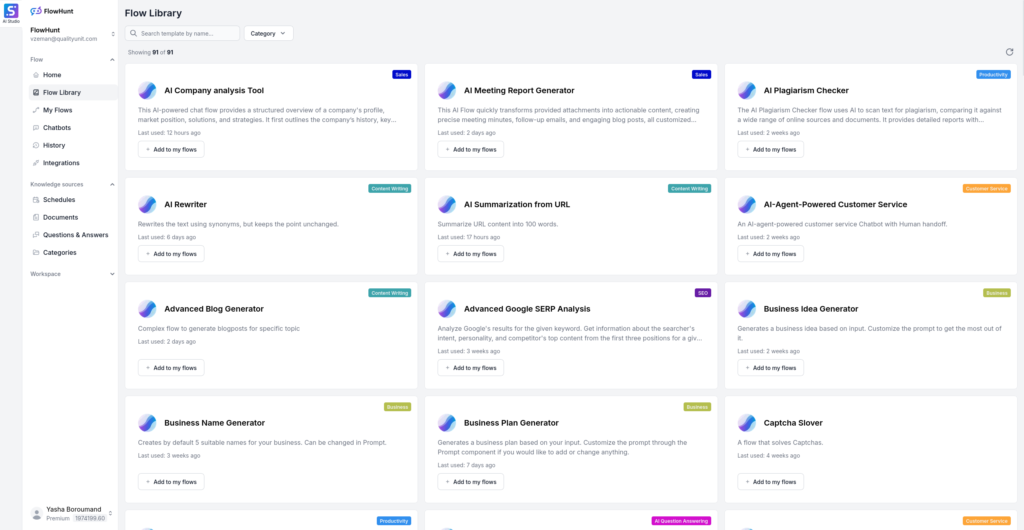
Task: Add AI Meeting Report Generator to my flows
Action: pyautogui.click(x=470, y=149)
